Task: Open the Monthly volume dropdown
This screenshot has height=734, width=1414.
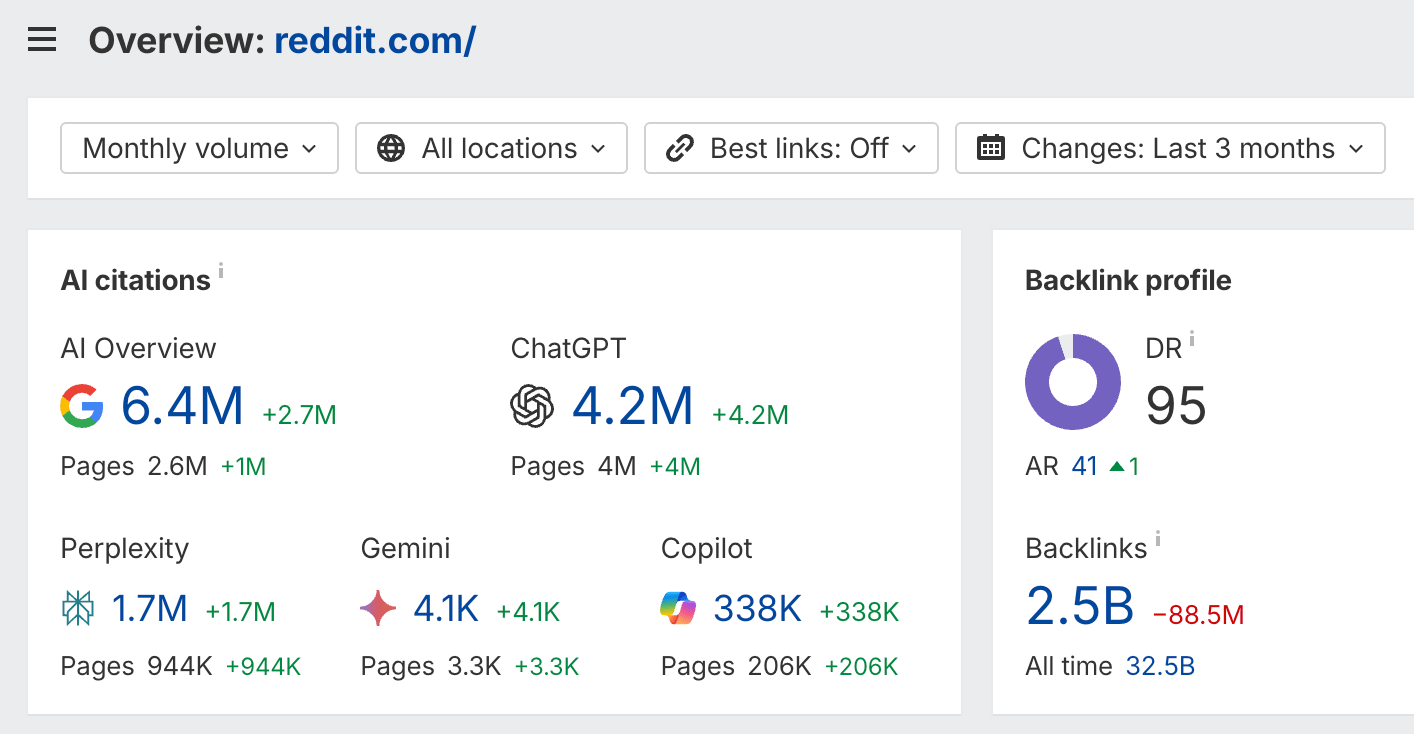Action: click(x=198, y=147)
